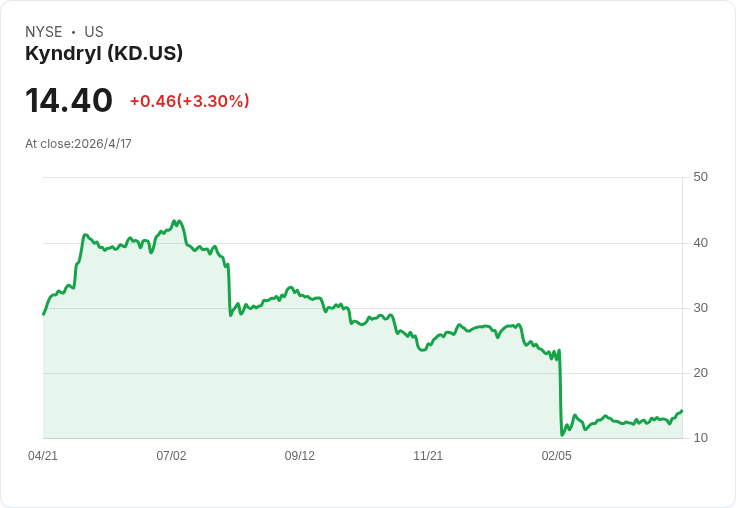Select the 07/02 date on the x-axis

point(171,456)
